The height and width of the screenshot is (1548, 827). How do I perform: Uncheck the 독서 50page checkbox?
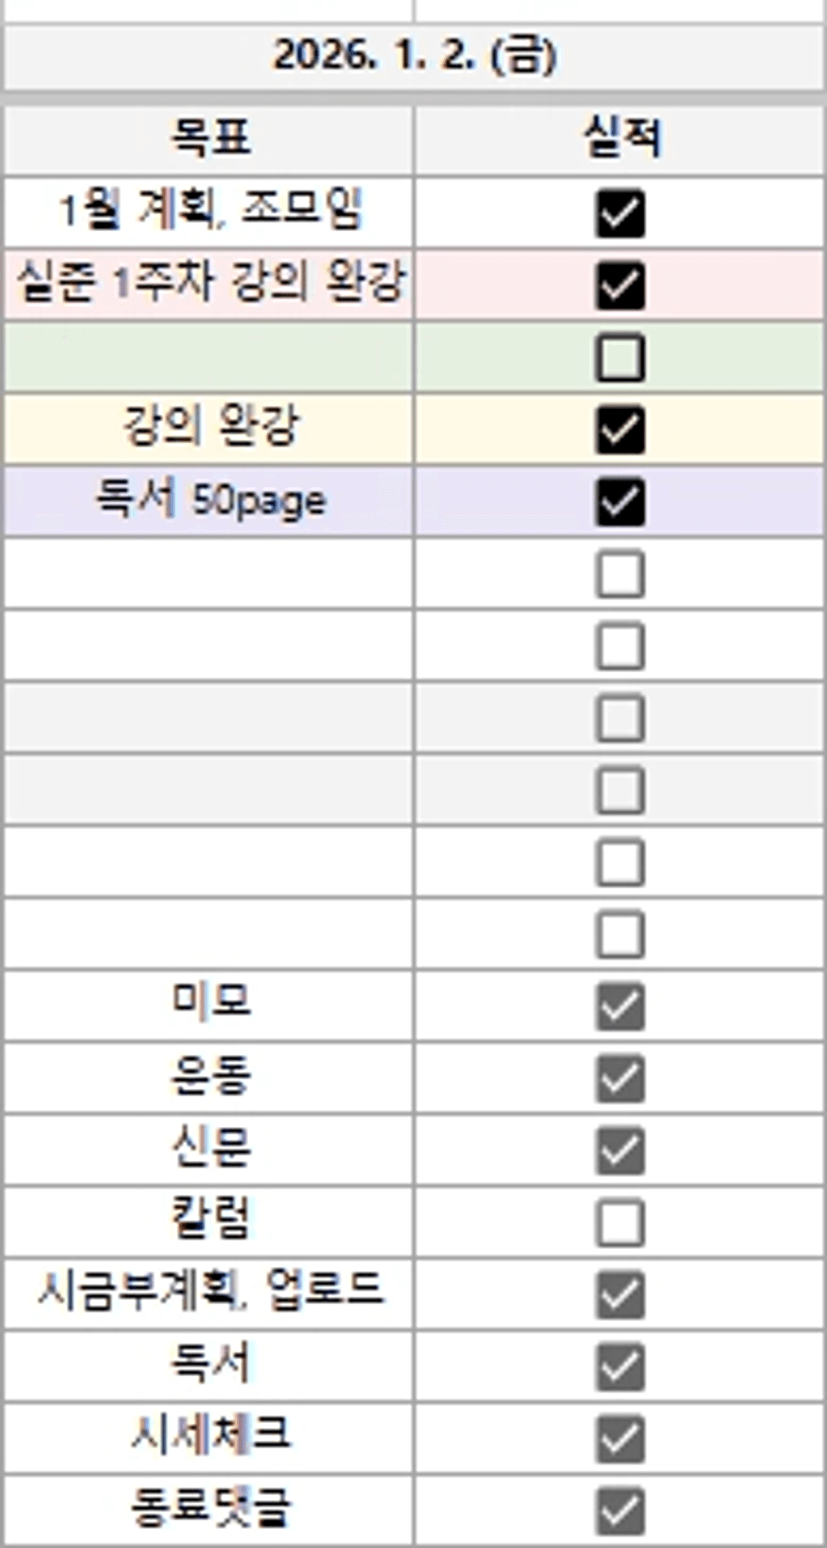click(x=620, y=502)
